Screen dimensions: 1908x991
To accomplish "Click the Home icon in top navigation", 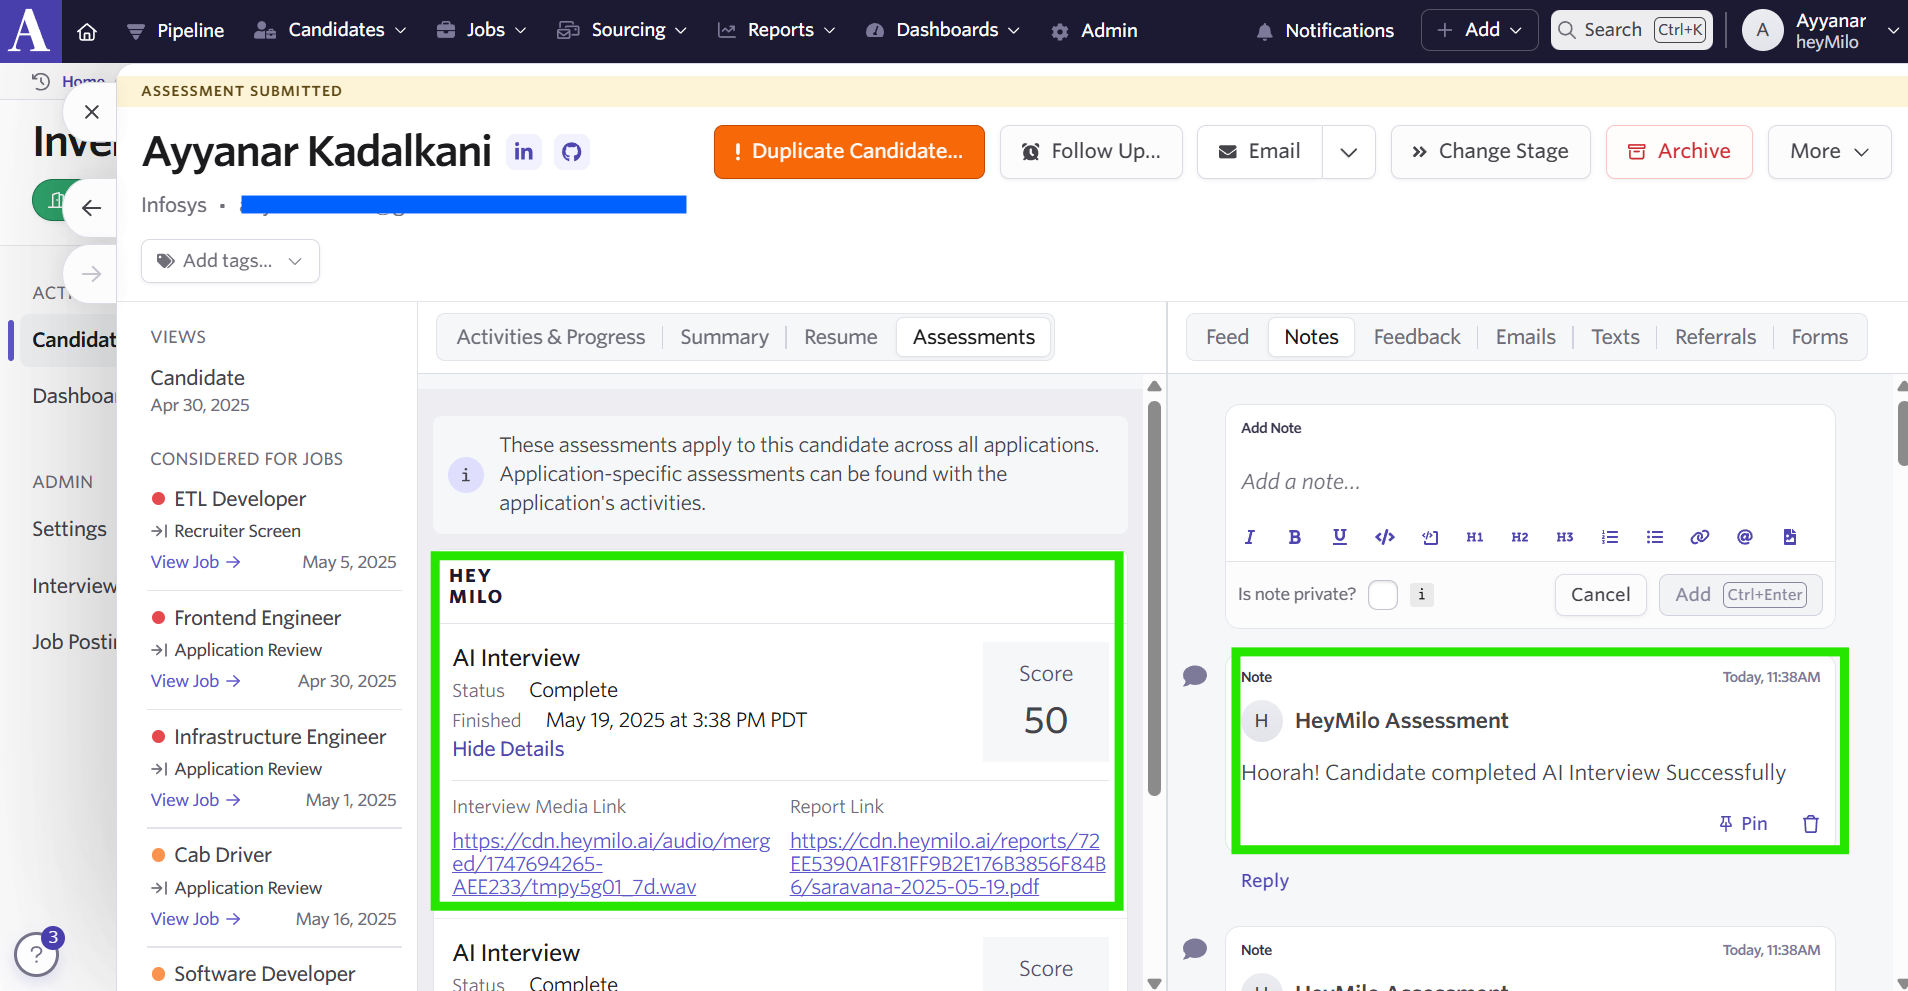I will [x=87, y=31].
